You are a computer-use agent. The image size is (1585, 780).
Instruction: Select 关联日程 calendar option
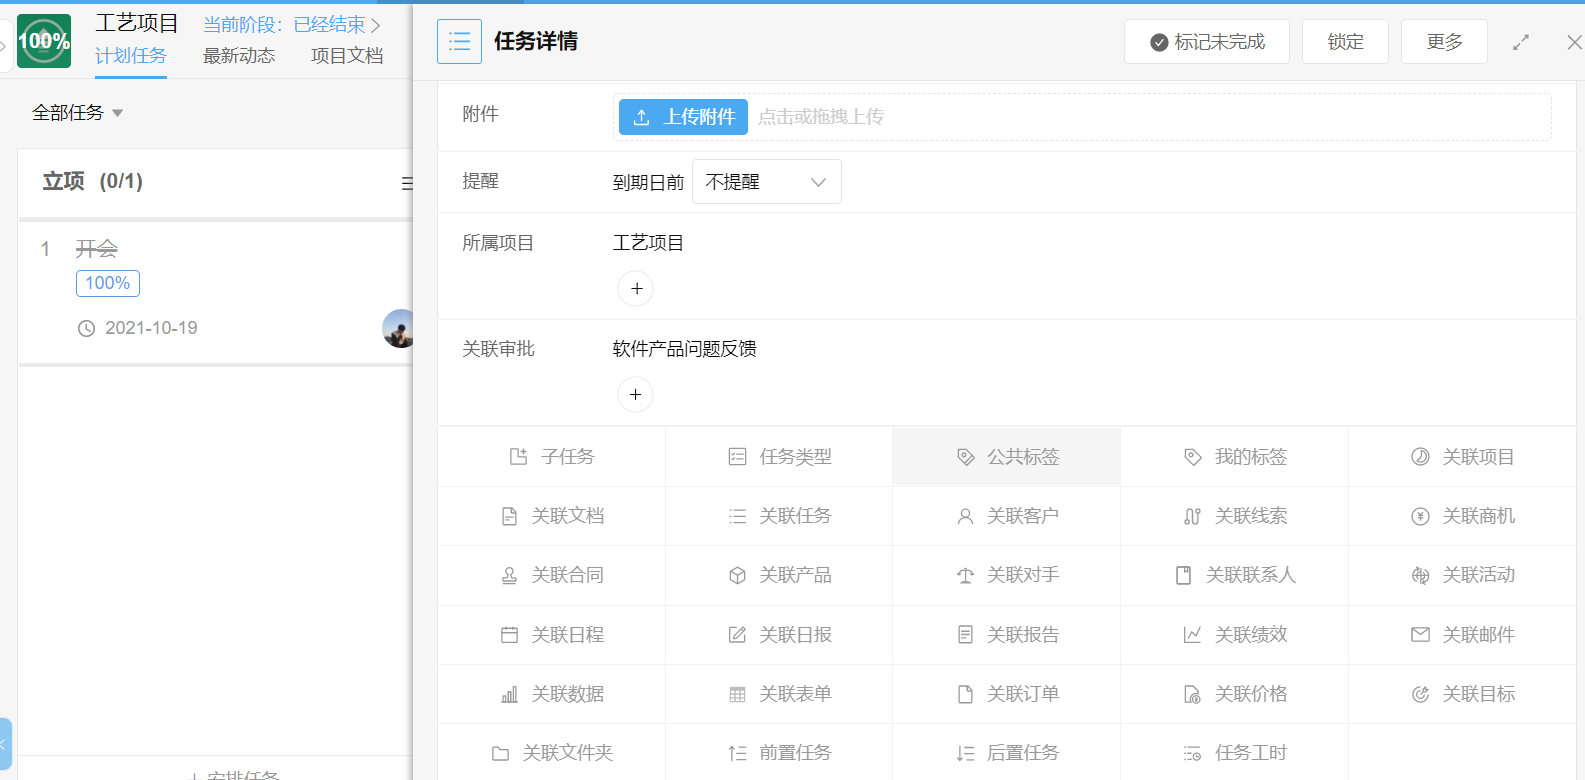(x=552, y=635)
